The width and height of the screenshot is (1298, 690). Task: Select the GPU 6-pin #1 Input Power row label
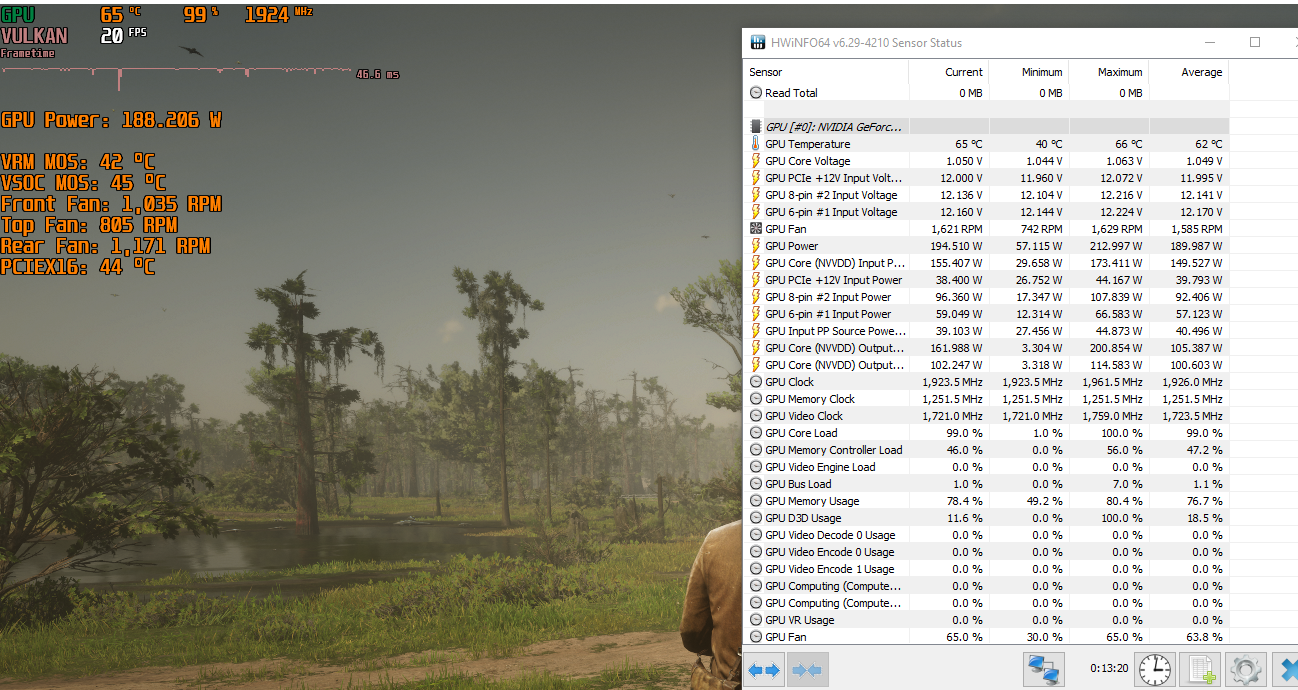pyautogui.click(x=828, y=314)
